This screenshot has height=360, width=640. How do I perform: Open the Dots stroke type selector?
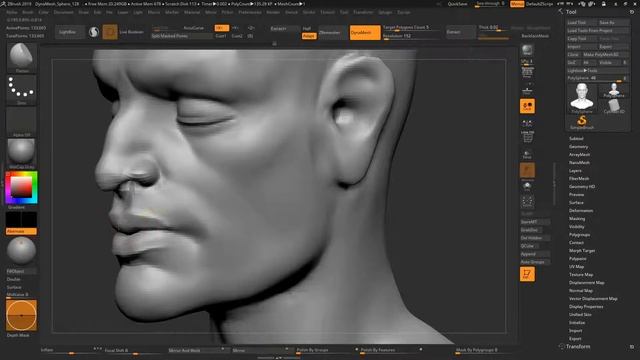tap(22, 90)
